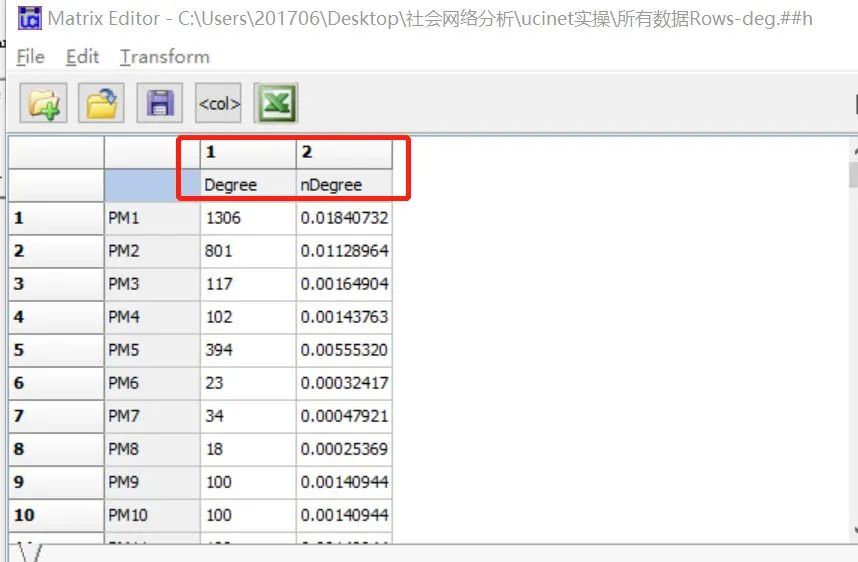Select row label PM4

[152, 317]
